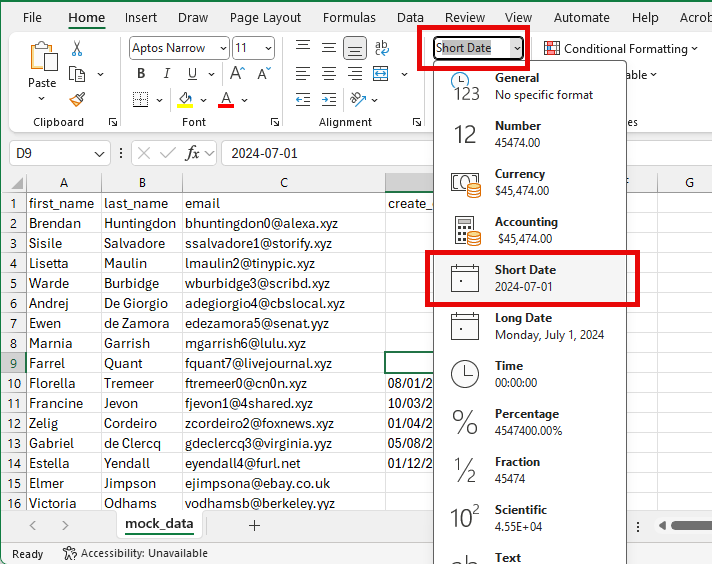712x564 pixels.
Task: Open the Name Box dropdown for D9
Action: pos(99,153)
